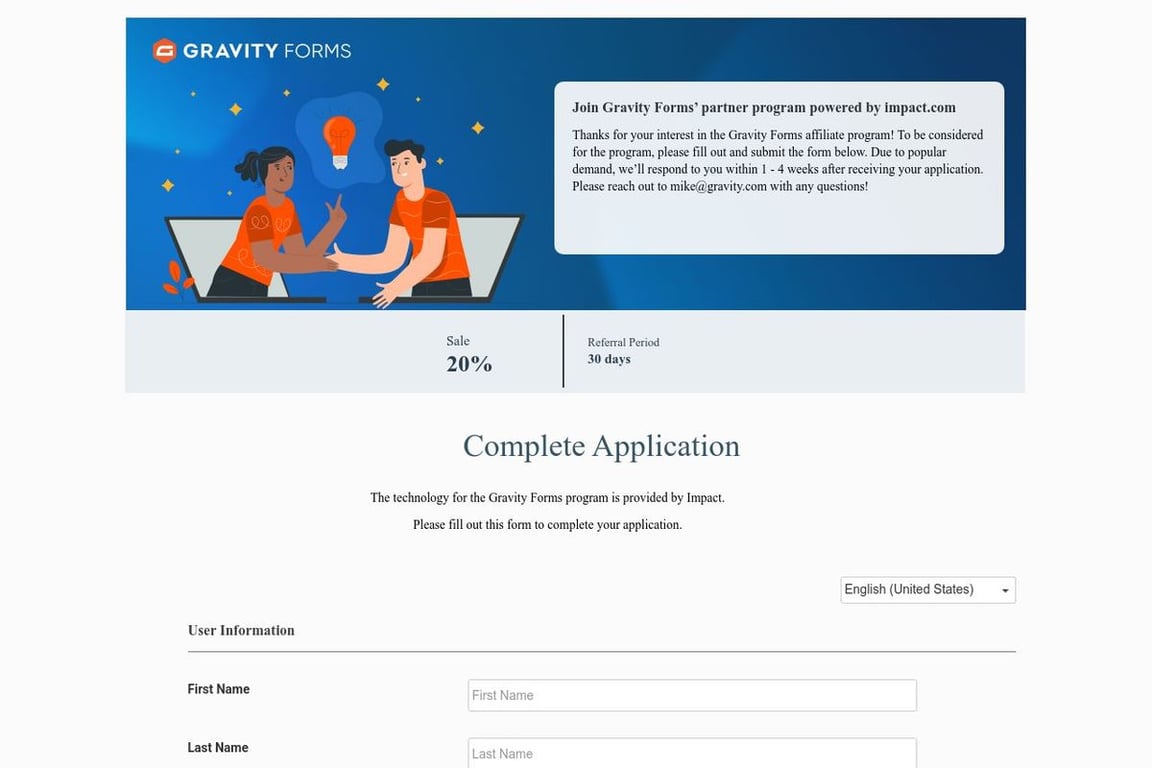Image resolution: width=1152 pixels, height=768 pixels.
Task: Click the lightbulb graphic in the banner
Action: [339, 142]
